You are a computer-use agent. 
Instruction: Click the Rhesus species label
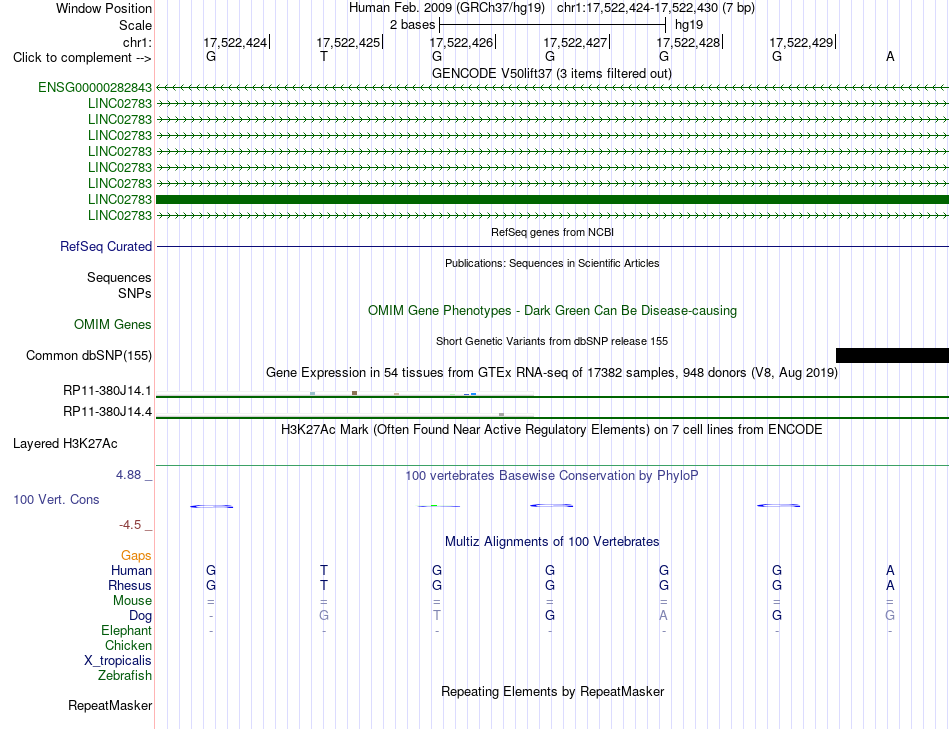130,585
